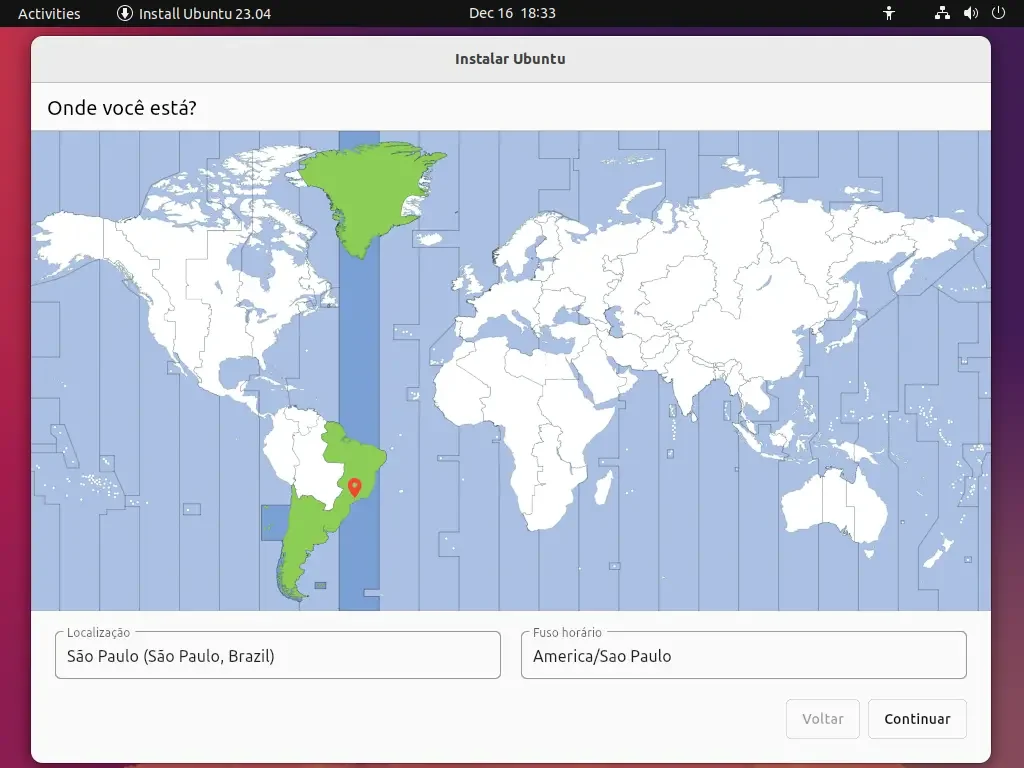Image resolution: width=1024 pixels, height=768 pixels.
Task: Click the Continuar button
Action: tap(917, 719)
